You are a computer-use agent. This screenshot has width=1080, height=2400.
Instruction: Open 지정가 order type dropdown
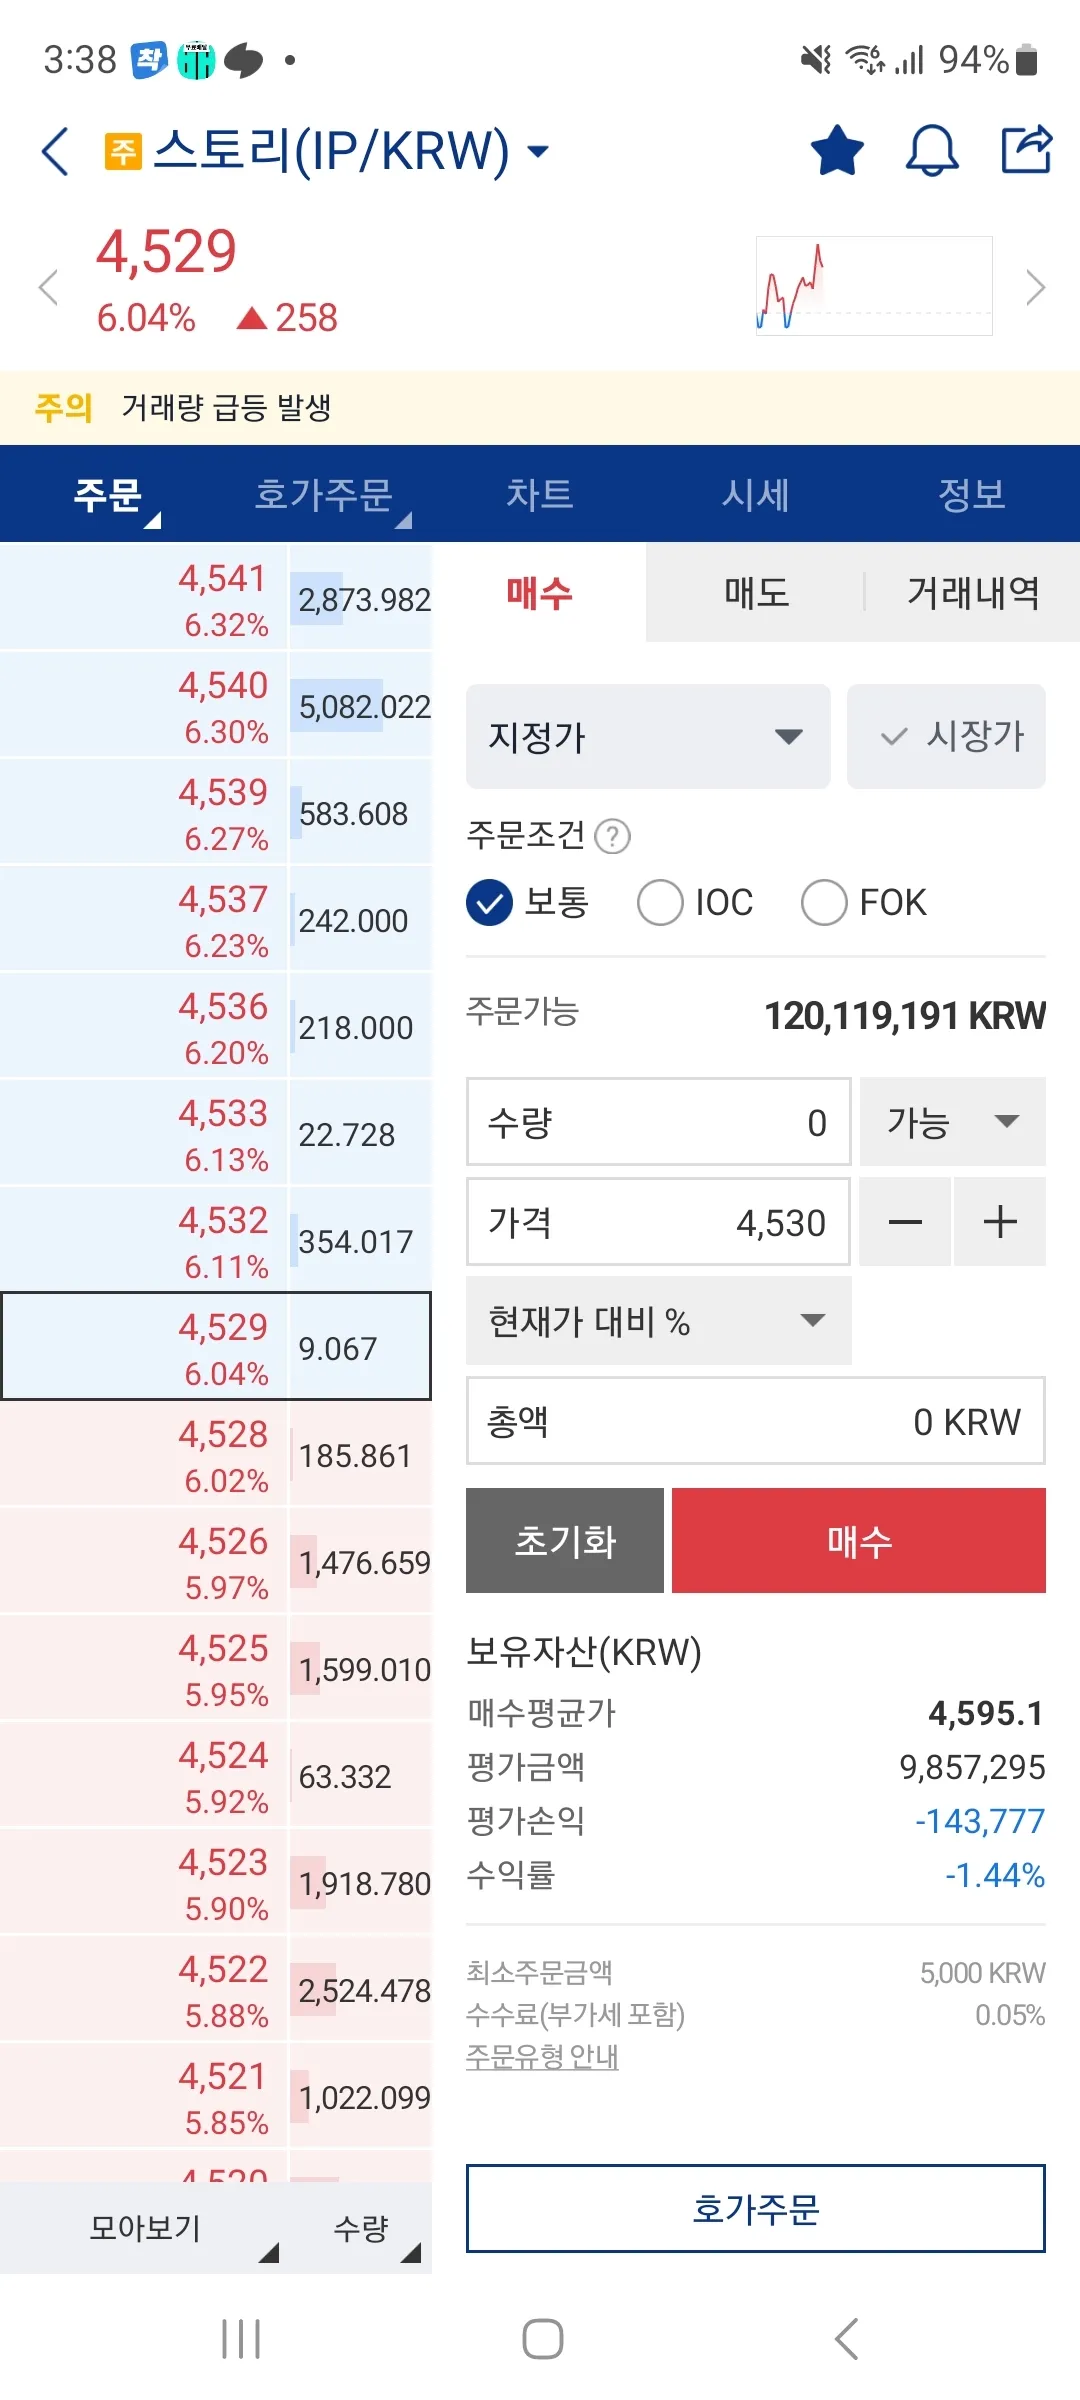[x=648, y=737]
